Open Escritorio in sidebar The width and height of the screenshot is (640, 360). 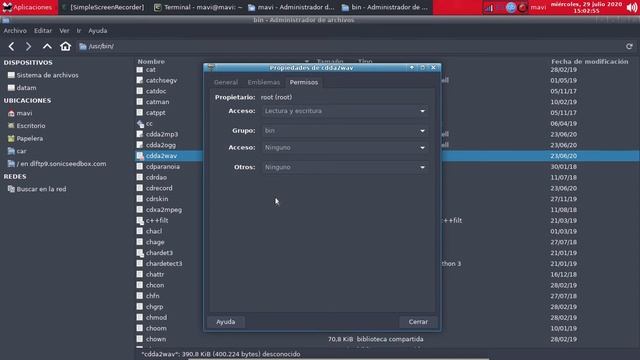26,126
